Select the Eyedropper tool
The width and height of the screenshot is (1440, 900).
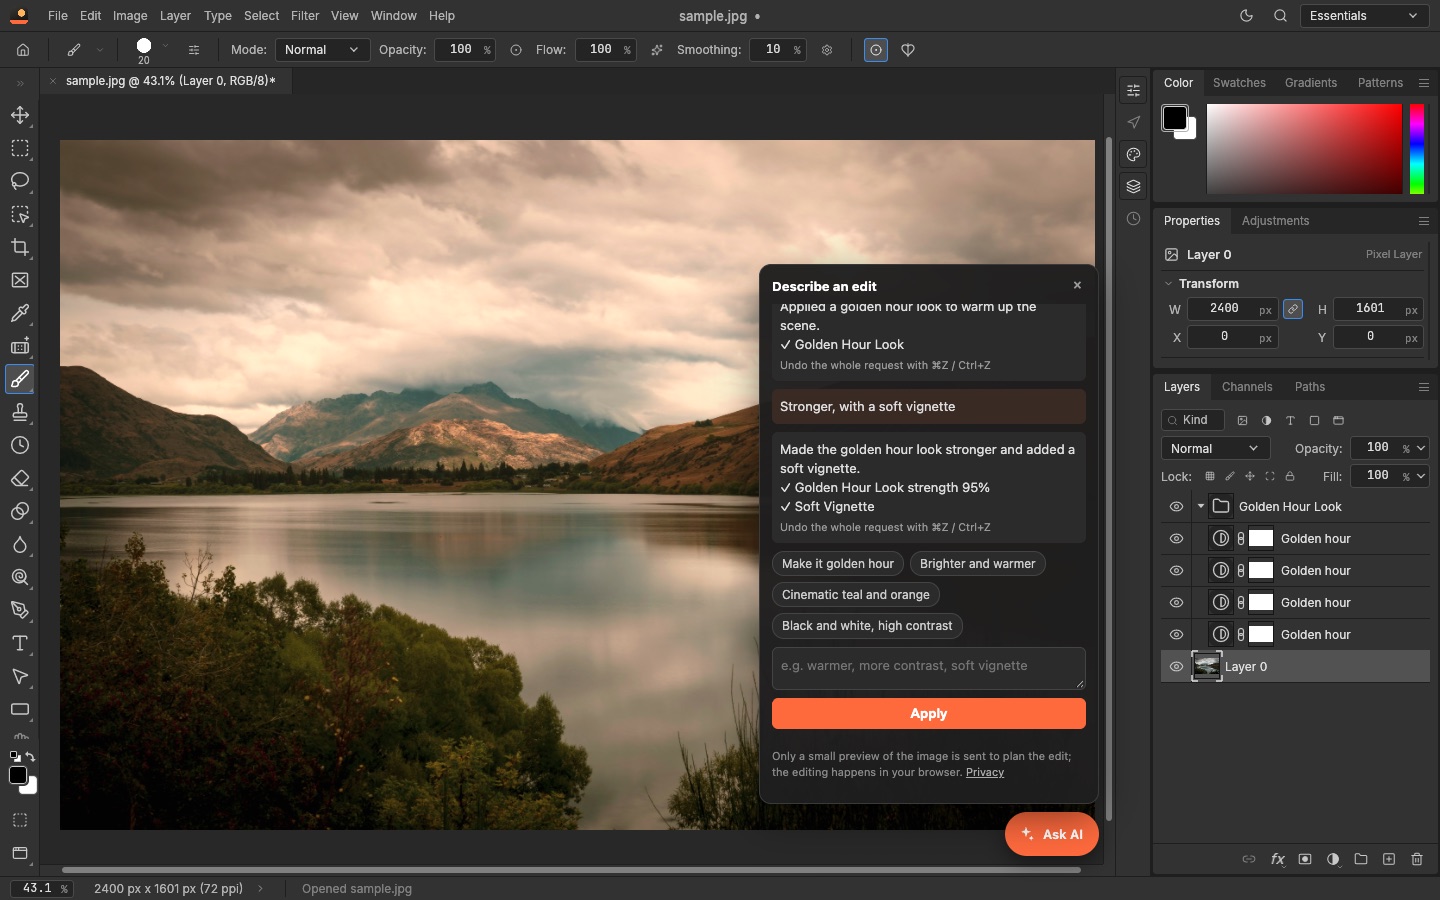tap(20, 313)
